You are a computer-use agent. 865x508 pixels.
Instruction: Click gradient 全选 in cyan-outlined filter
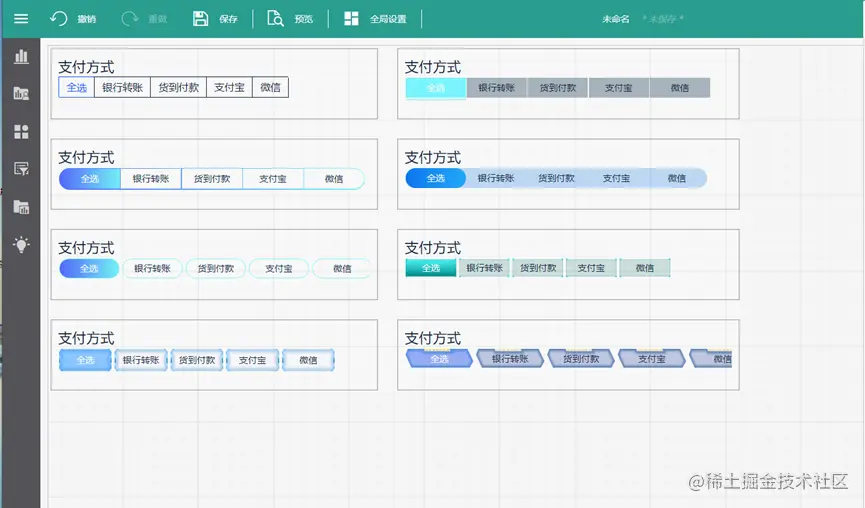click(x=90, y=179)
